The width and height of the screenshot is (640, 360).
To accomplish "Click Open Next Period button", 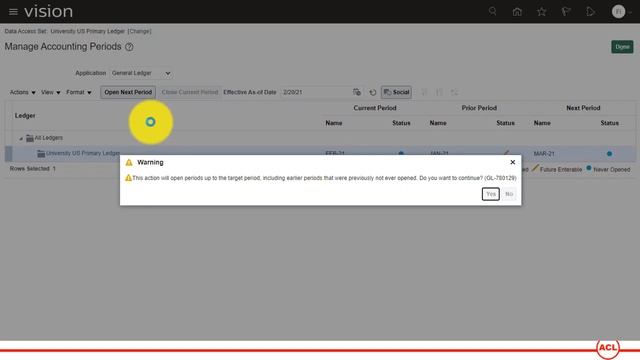I will [x=128, y=92].
